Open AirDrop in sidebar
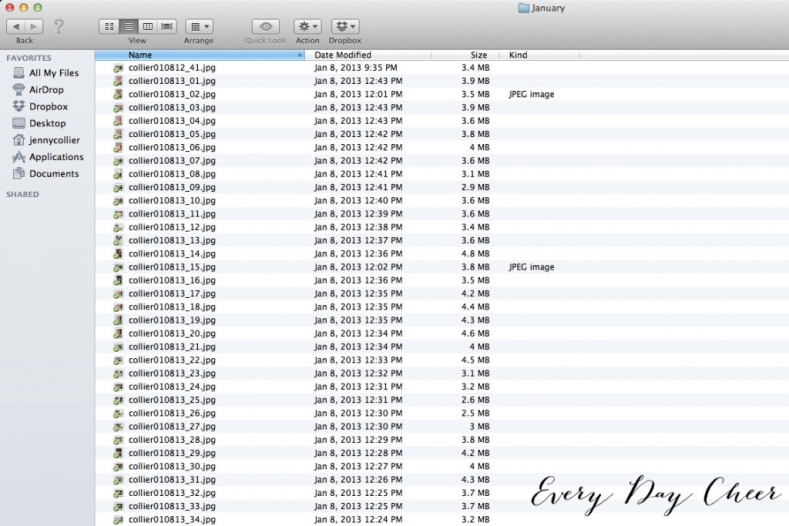This screenshot has width=789, height=526. (46, 90)
